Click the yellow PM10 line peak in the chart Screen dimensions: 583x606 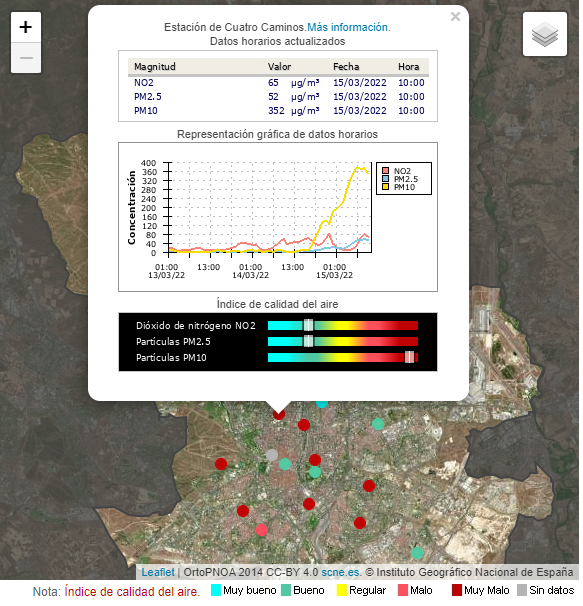(358, 167)
